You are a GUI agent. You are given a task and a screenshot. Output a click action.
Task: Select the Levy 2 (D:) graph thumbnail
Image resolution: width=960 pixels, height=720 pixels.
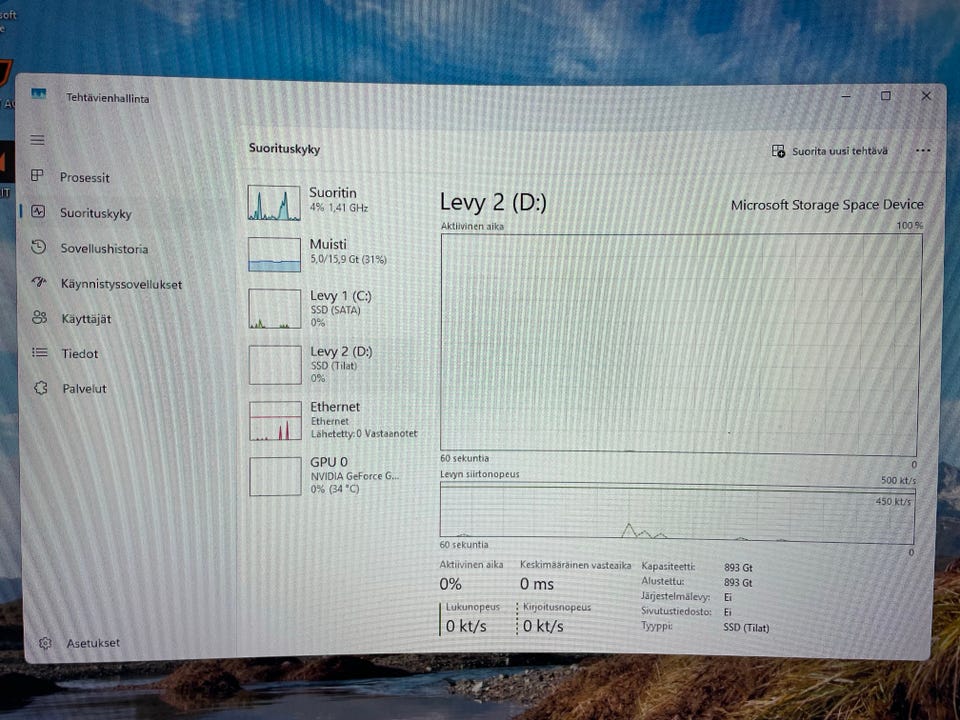click(x=275, y=365)
